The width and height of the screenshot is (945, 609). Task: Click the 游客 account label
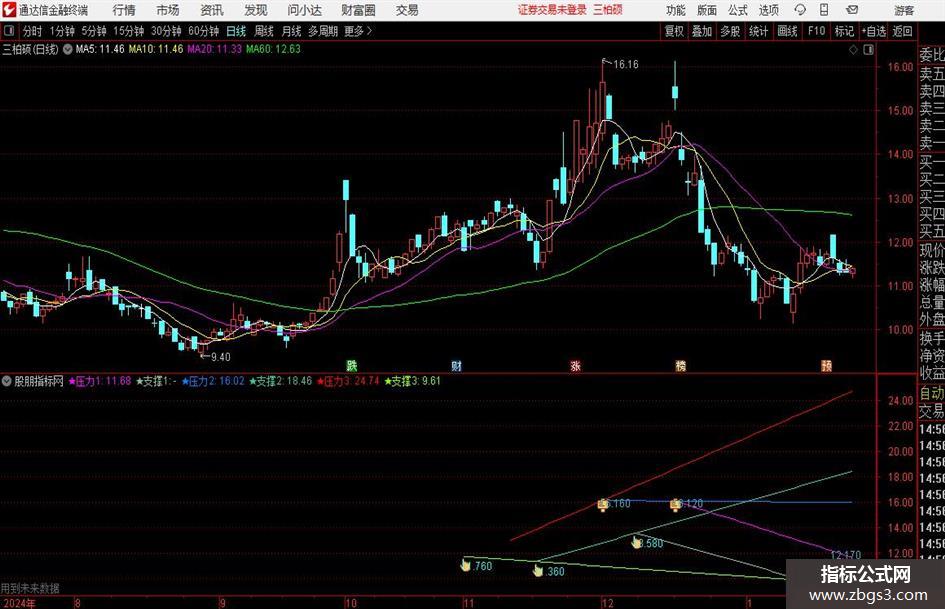pyautogui.click(x=904, y=10)
